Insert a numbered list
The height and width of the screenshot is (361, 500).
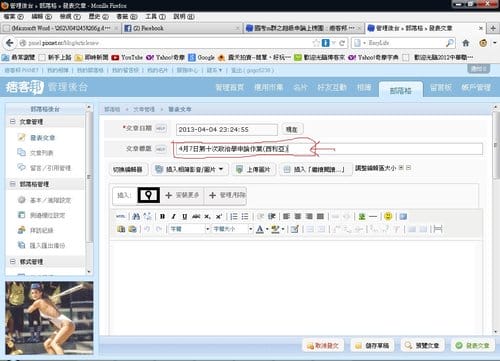234,216
